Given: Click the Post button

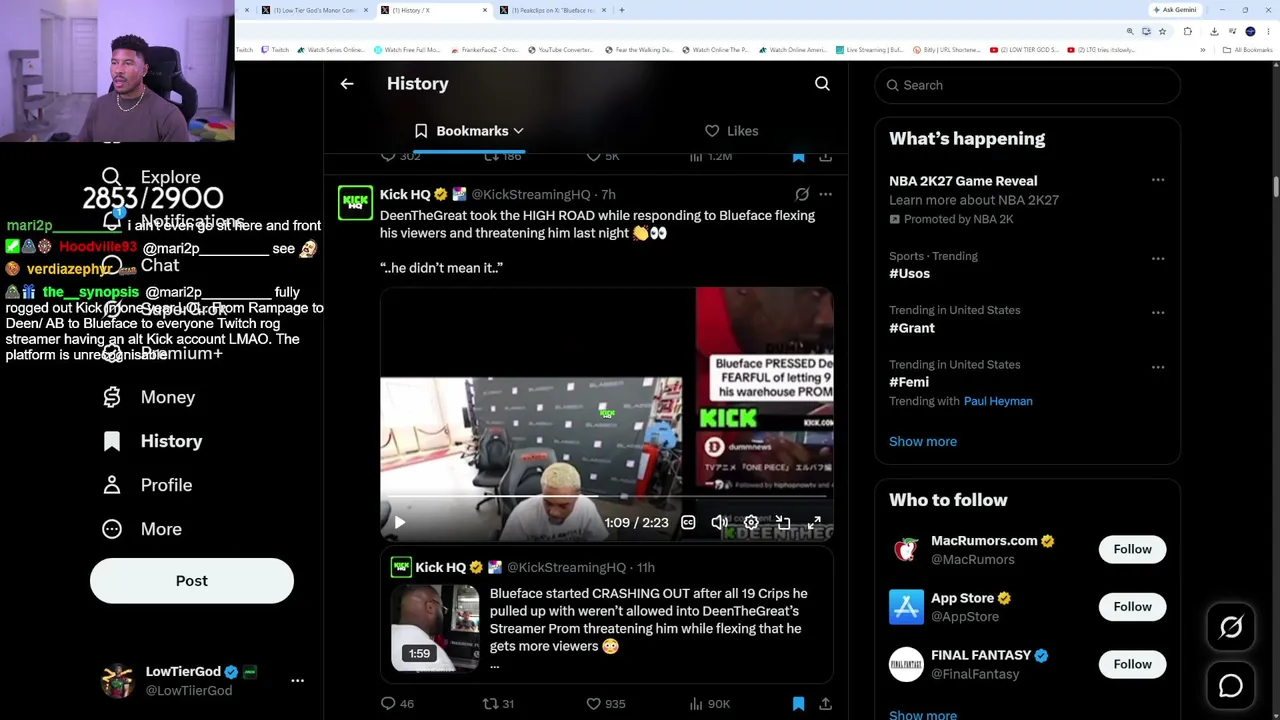Looking at the screenshot, I should pos(192,581).
